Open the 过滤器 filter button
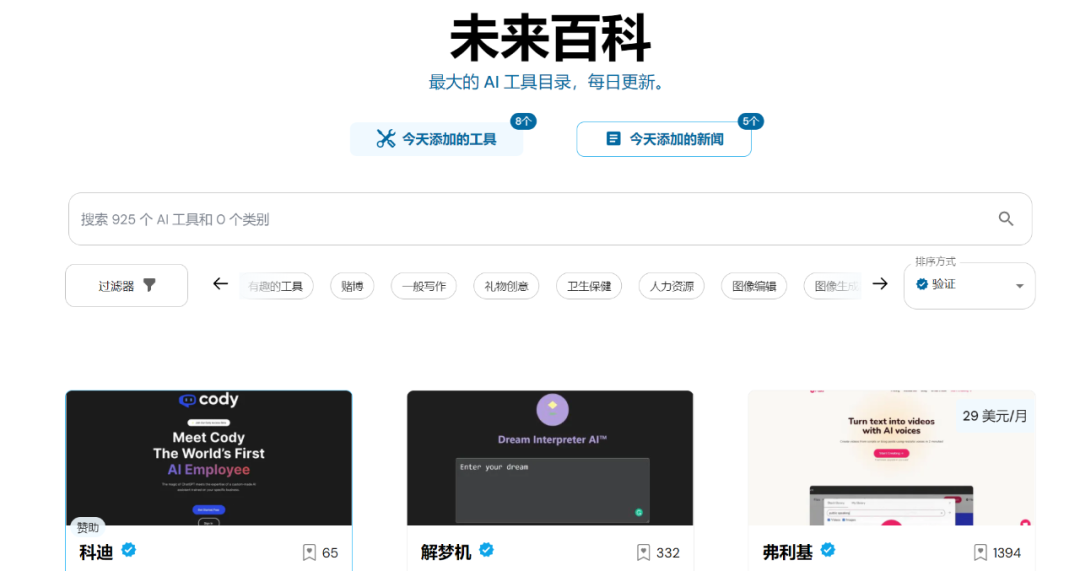This screenshot has width=1080, height=571. pos(127,285)
